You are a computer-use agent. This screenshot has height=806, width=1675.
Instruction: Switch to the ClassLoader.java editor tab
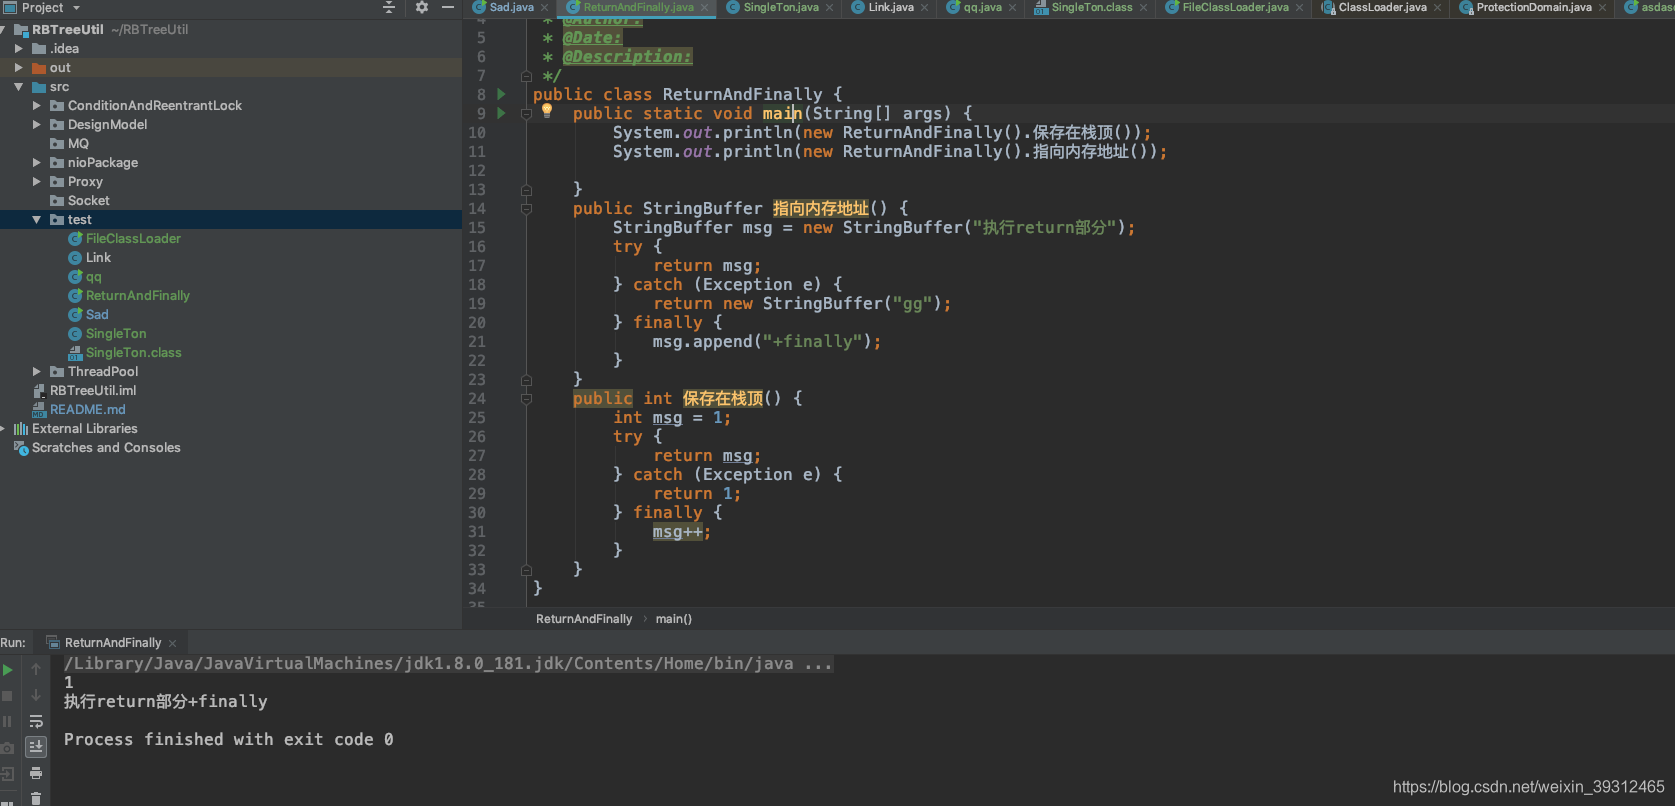pyautogui.click(x=1382, y=7)
